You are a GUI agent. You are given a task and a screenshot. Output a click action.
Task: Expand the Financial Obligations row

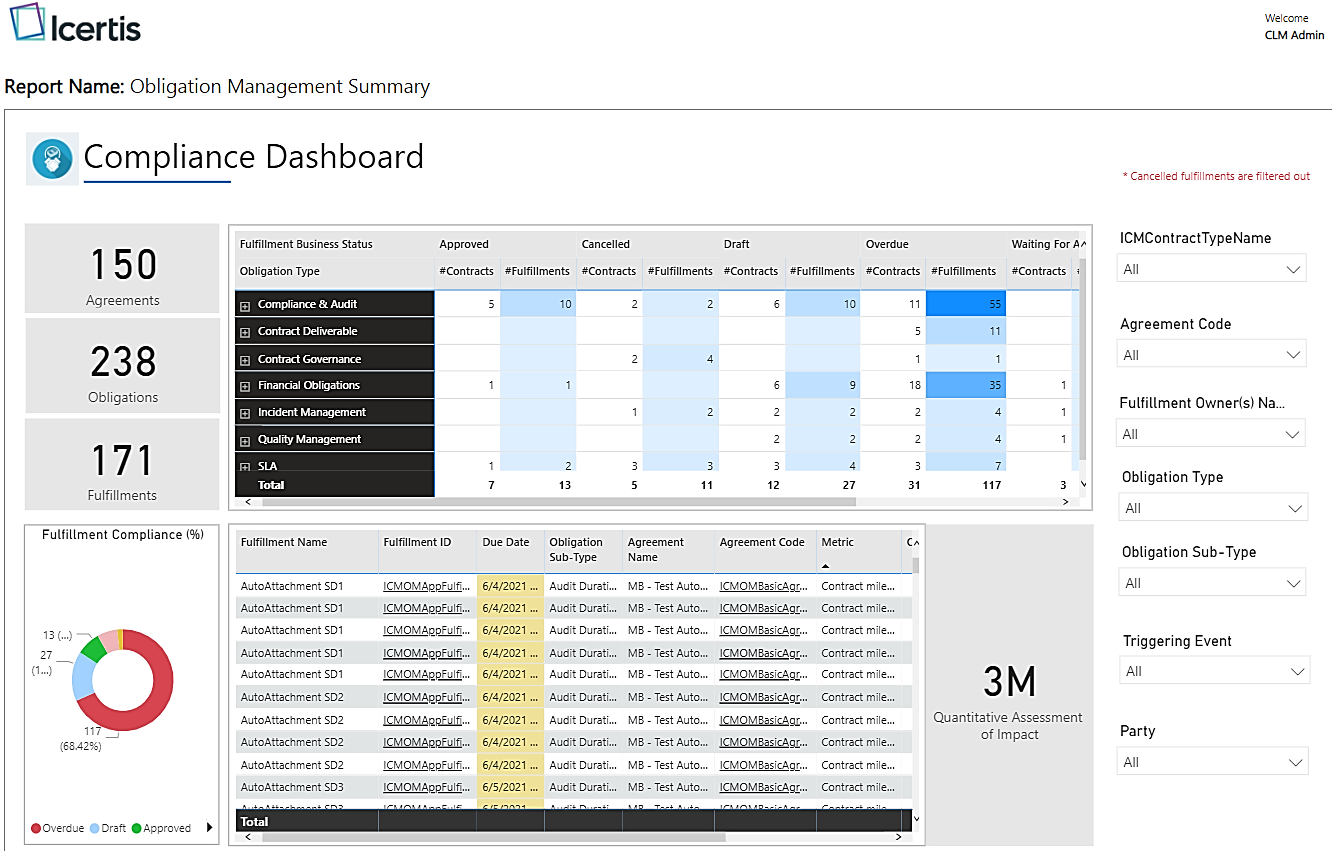(245, 386)
